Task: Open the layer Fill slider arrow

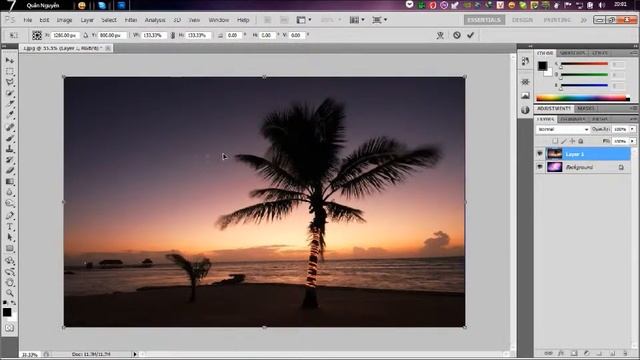Action: click(632, 141)
